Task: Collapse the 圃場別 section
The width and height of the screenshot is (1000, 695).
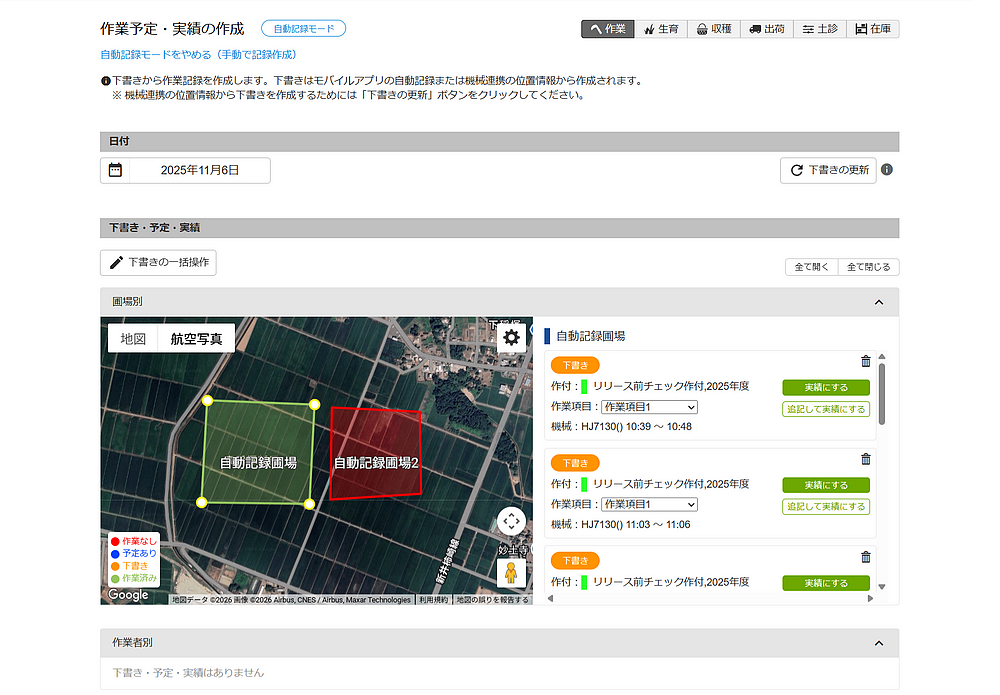Action: point(879,302)
